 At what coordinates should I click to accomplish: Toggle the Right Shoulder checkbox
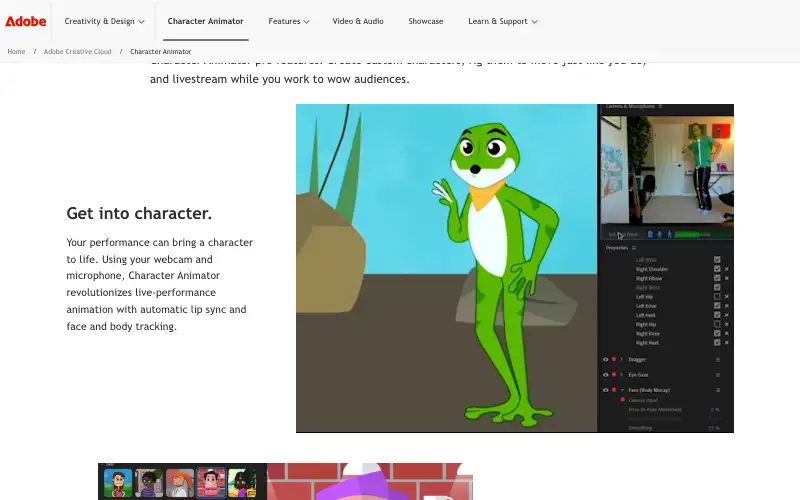(x=717, y=269)
